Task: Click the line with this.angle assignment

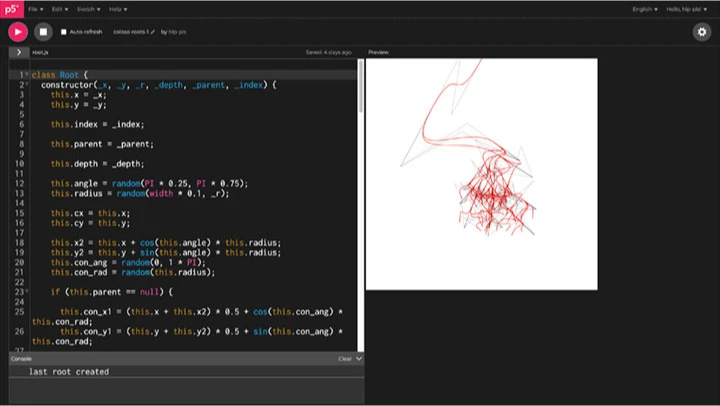Action: (x=149, y=184)
